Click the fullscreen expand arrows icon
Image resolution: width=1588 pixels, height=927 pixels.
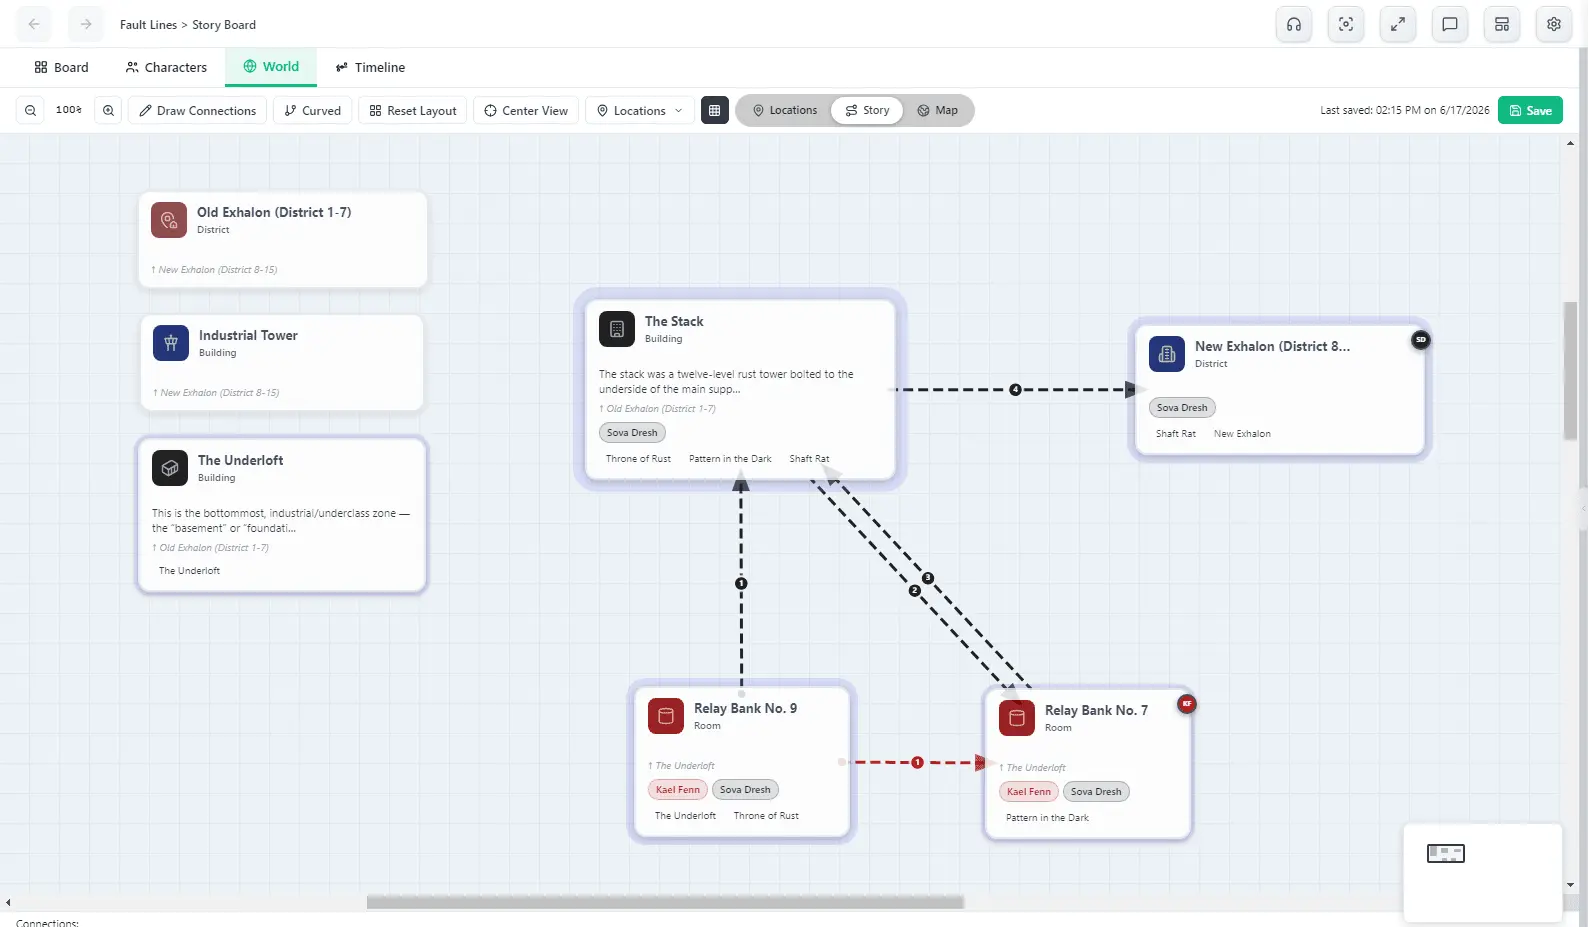(1398, 25)
